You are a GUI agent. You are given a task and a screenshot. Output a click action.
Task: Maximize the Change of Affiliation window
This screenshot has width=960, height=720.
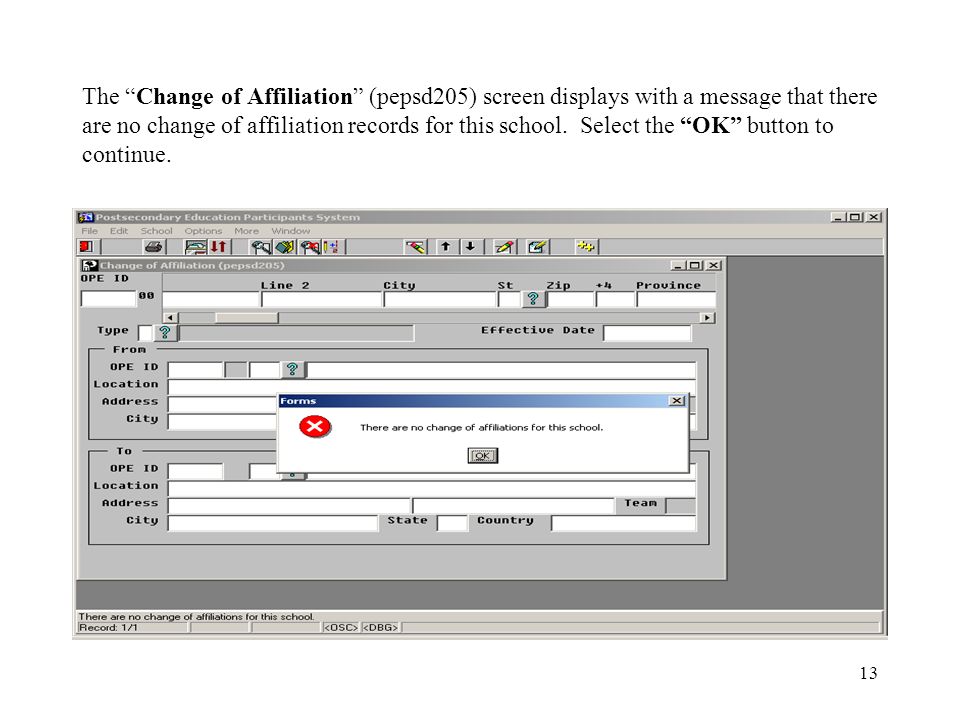(694, 265)
